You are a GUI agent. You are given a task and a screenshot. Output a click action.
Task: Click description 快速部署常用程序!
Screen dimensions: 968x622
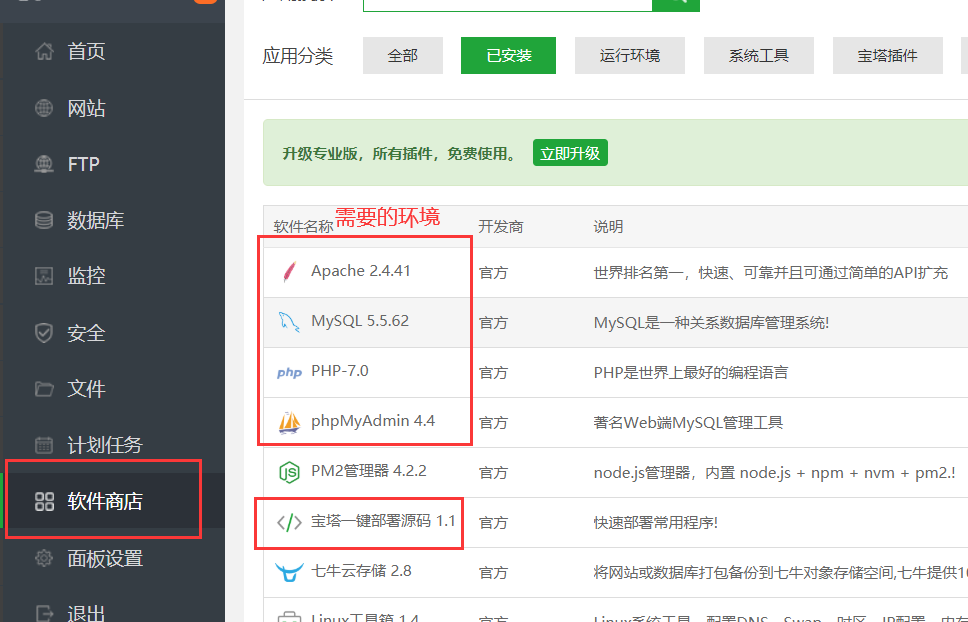[x=656, y=523]
